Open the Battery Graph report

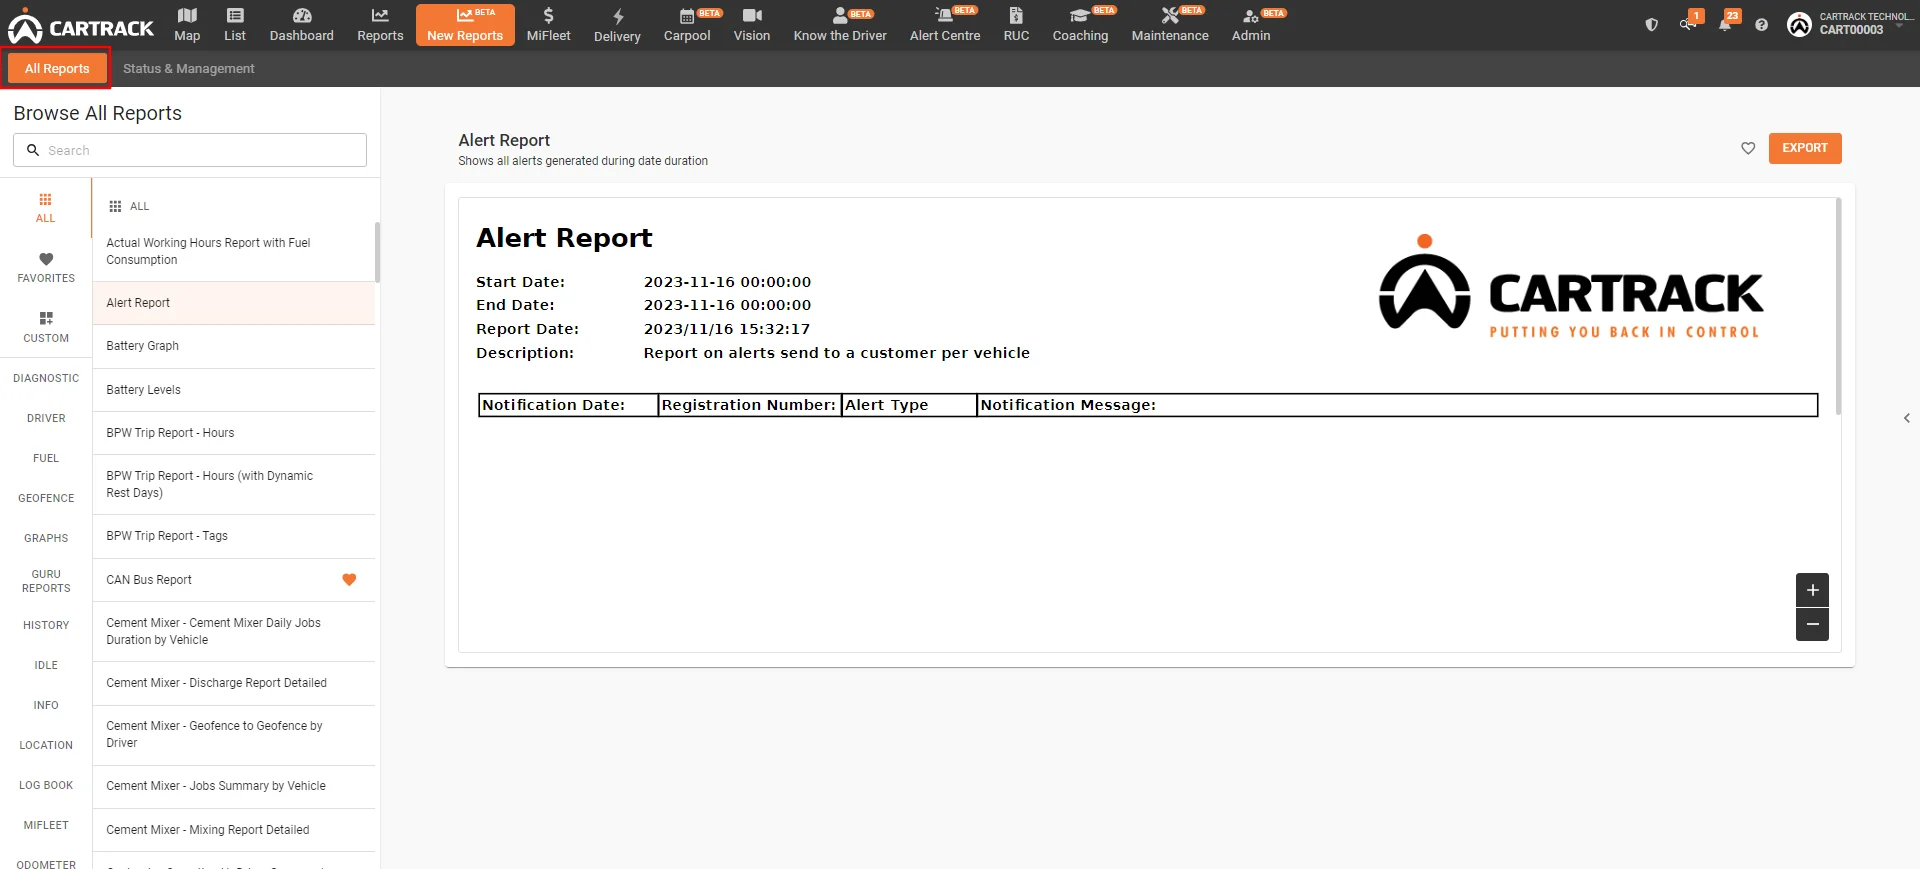pos(234,346)
